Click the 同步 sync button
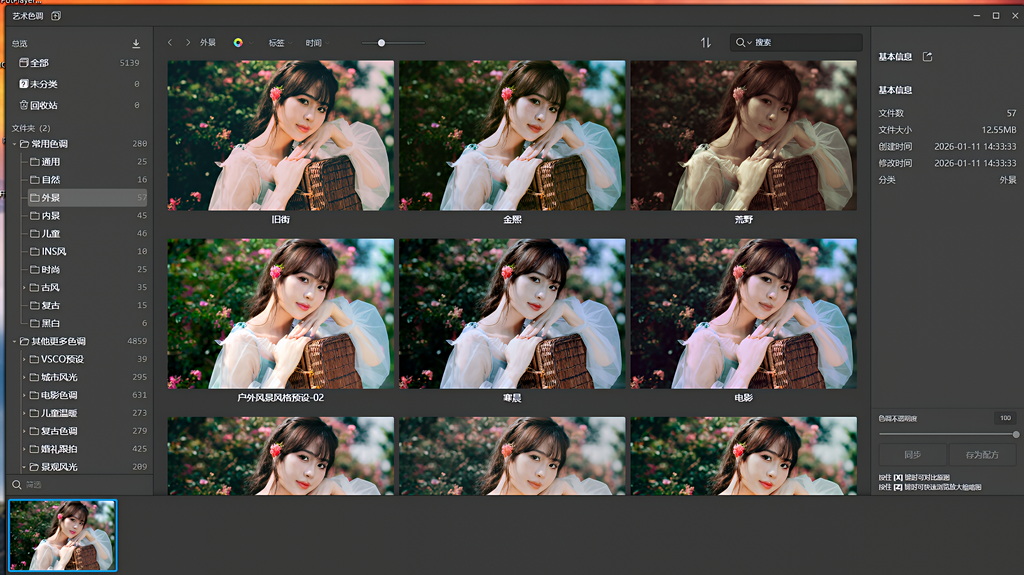The width and height of the screenshot is (1024, 575). click(912, 454)
